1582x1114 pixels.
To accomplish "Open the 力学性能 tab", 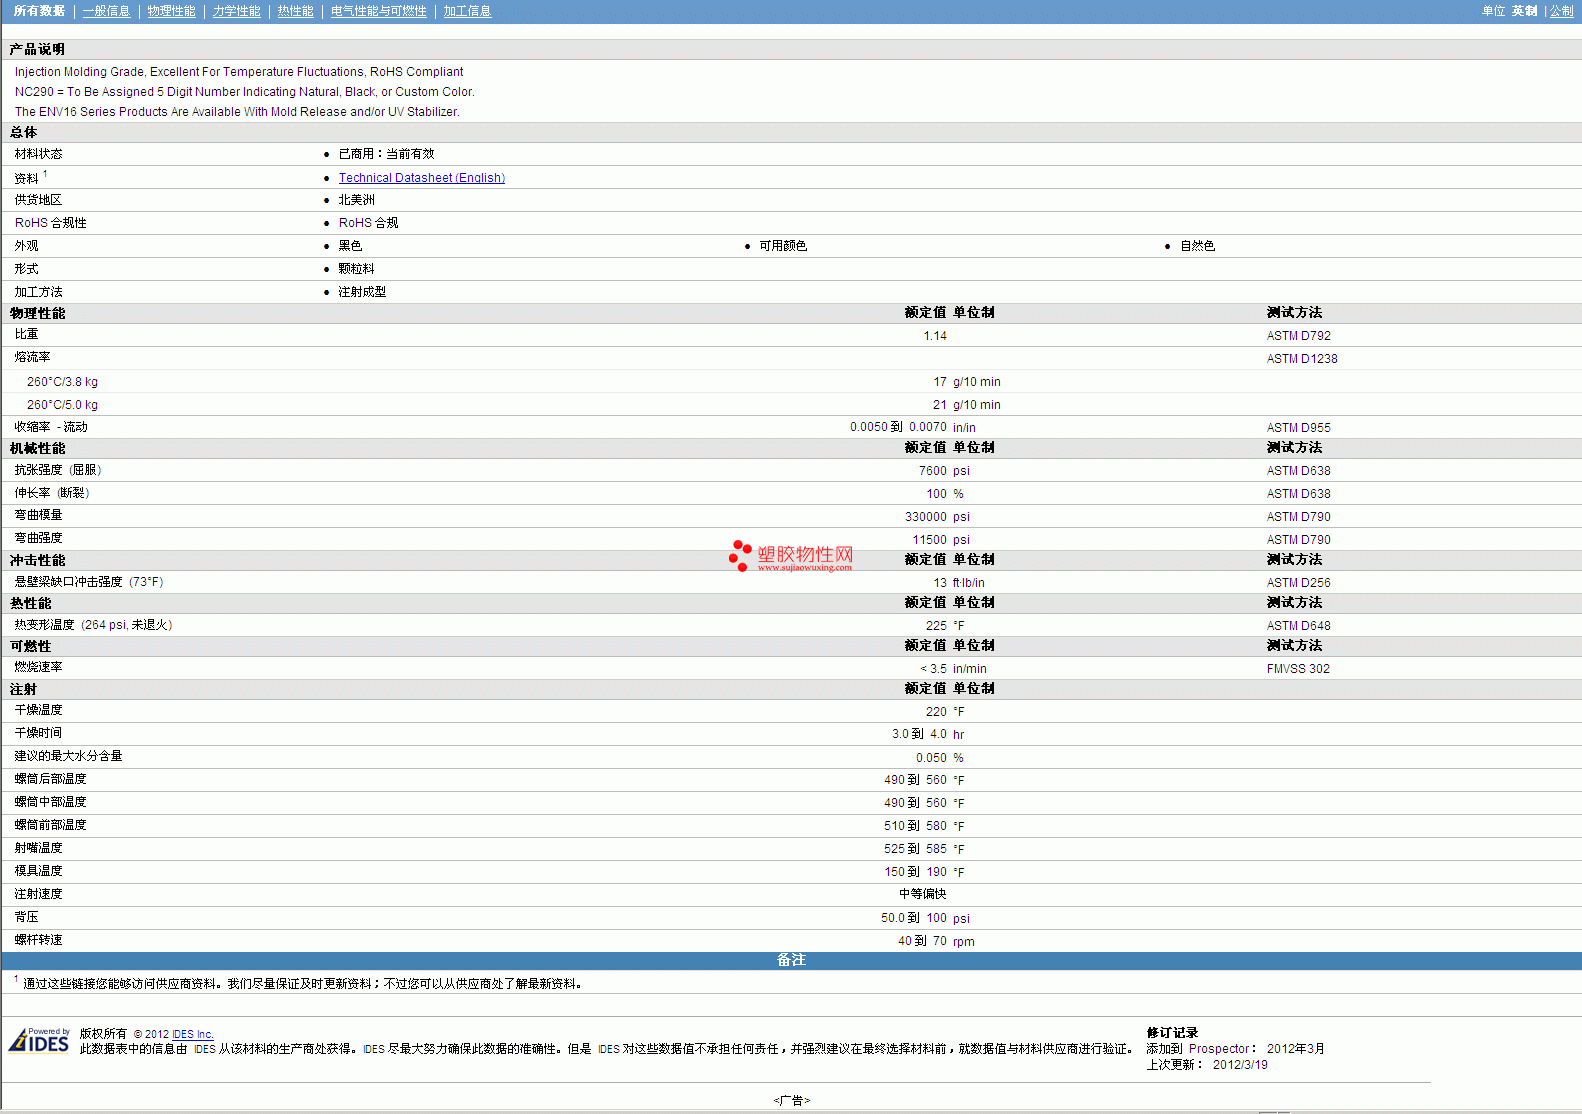I will (236, 11).
